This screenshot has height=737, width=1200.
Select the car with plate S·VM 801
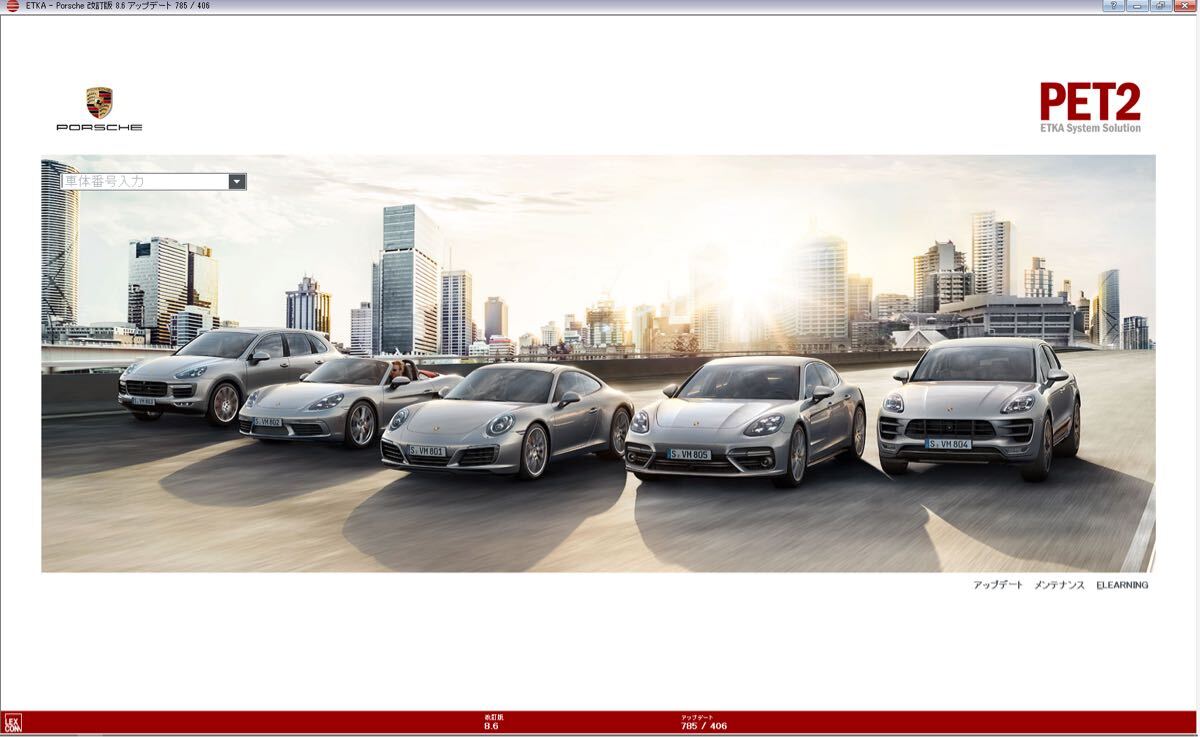pyautogui.click(x=506, y=420)
